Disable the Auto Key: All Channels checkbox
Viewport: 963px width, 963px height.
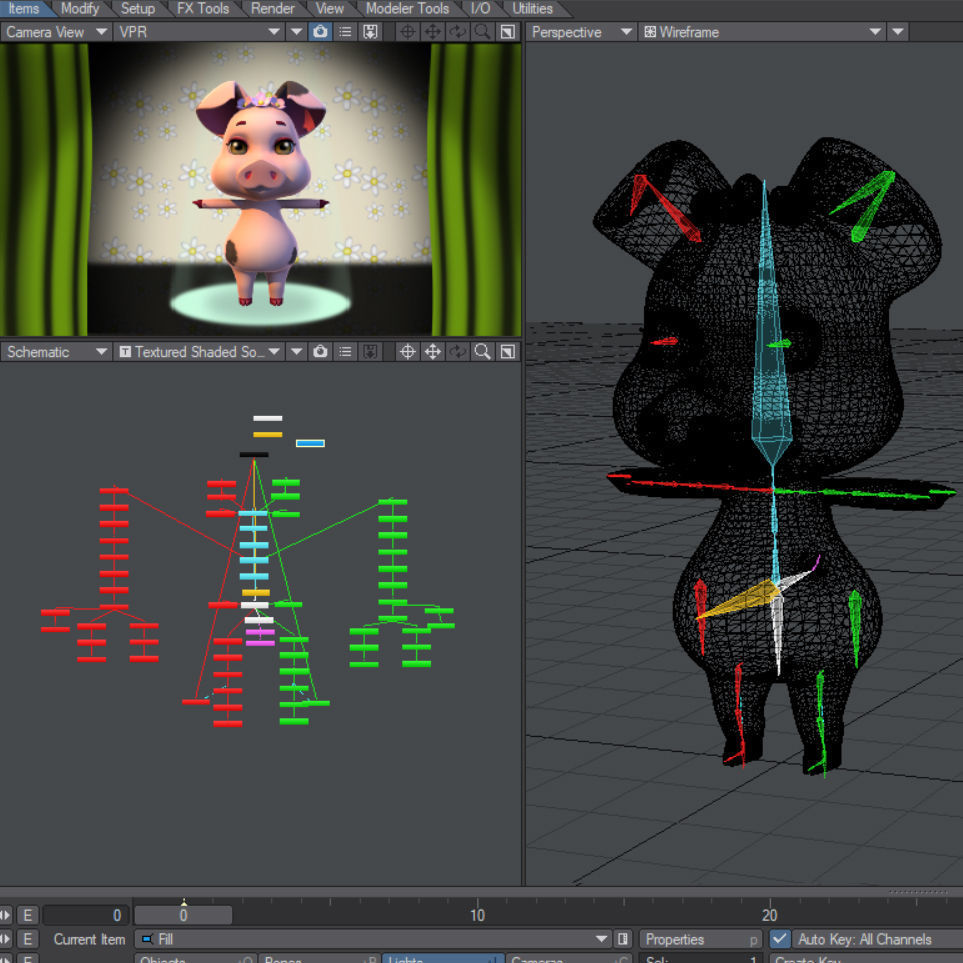pyautogui.click(x=779, y=939)
